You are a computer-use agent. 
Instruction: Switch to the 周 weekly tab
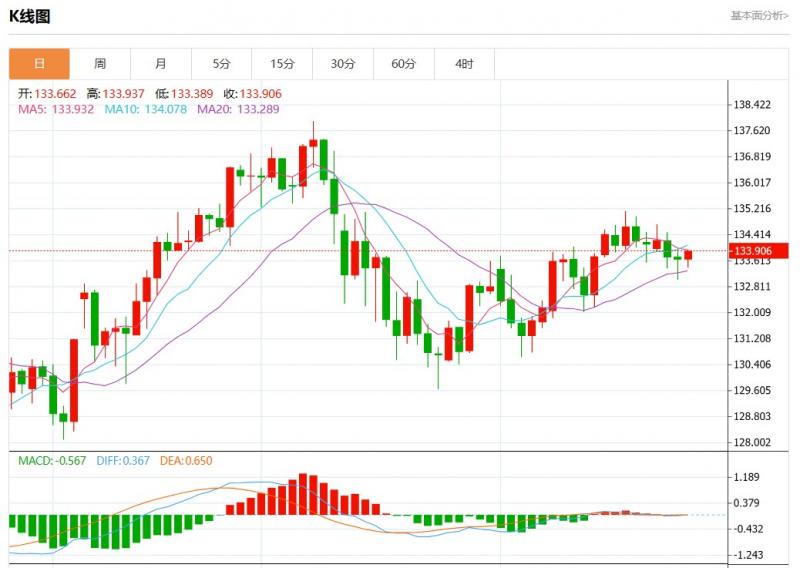tap(100, 64)
